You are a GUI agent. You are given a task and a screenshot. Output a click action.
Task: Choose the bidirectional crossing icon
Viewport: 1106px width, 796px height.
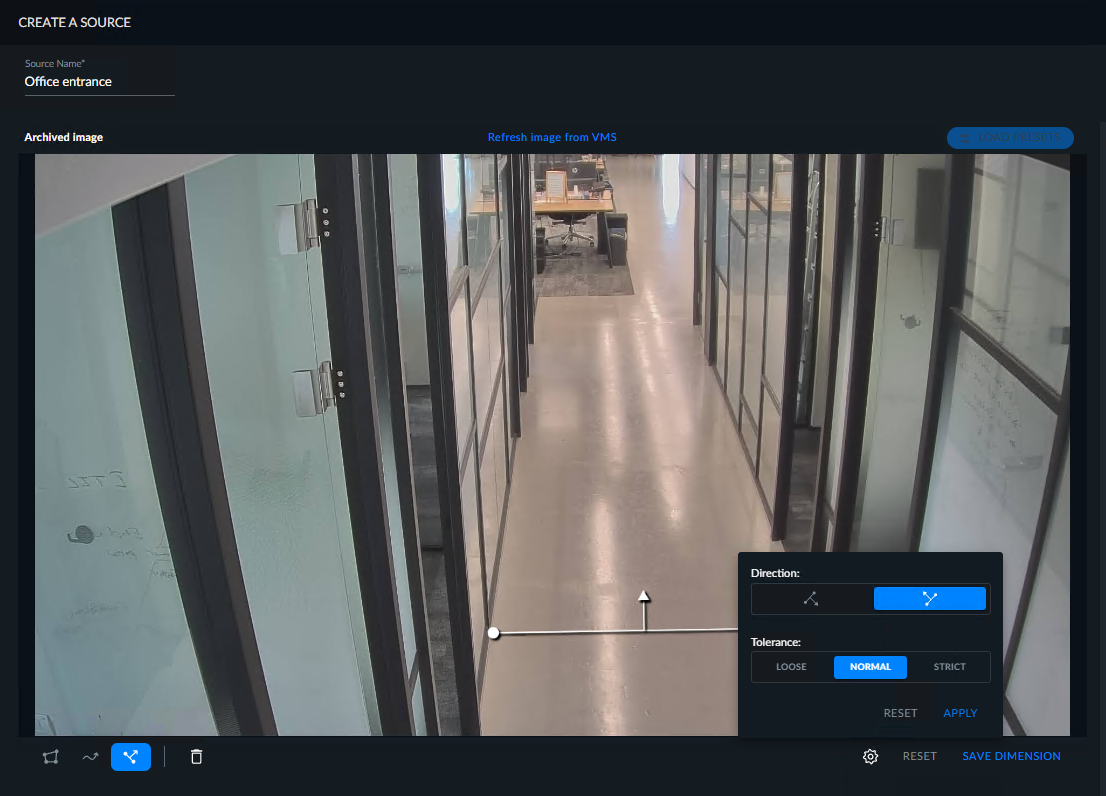pos(930,599)
